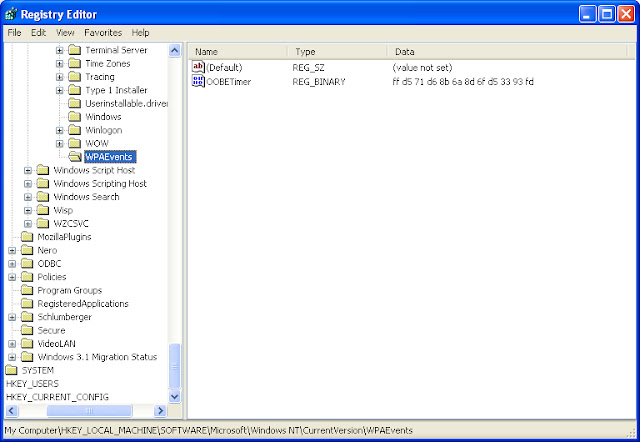Click the Type 1 Installer folder icon
This screenshot has height=442, width=640.
[75, 90]
